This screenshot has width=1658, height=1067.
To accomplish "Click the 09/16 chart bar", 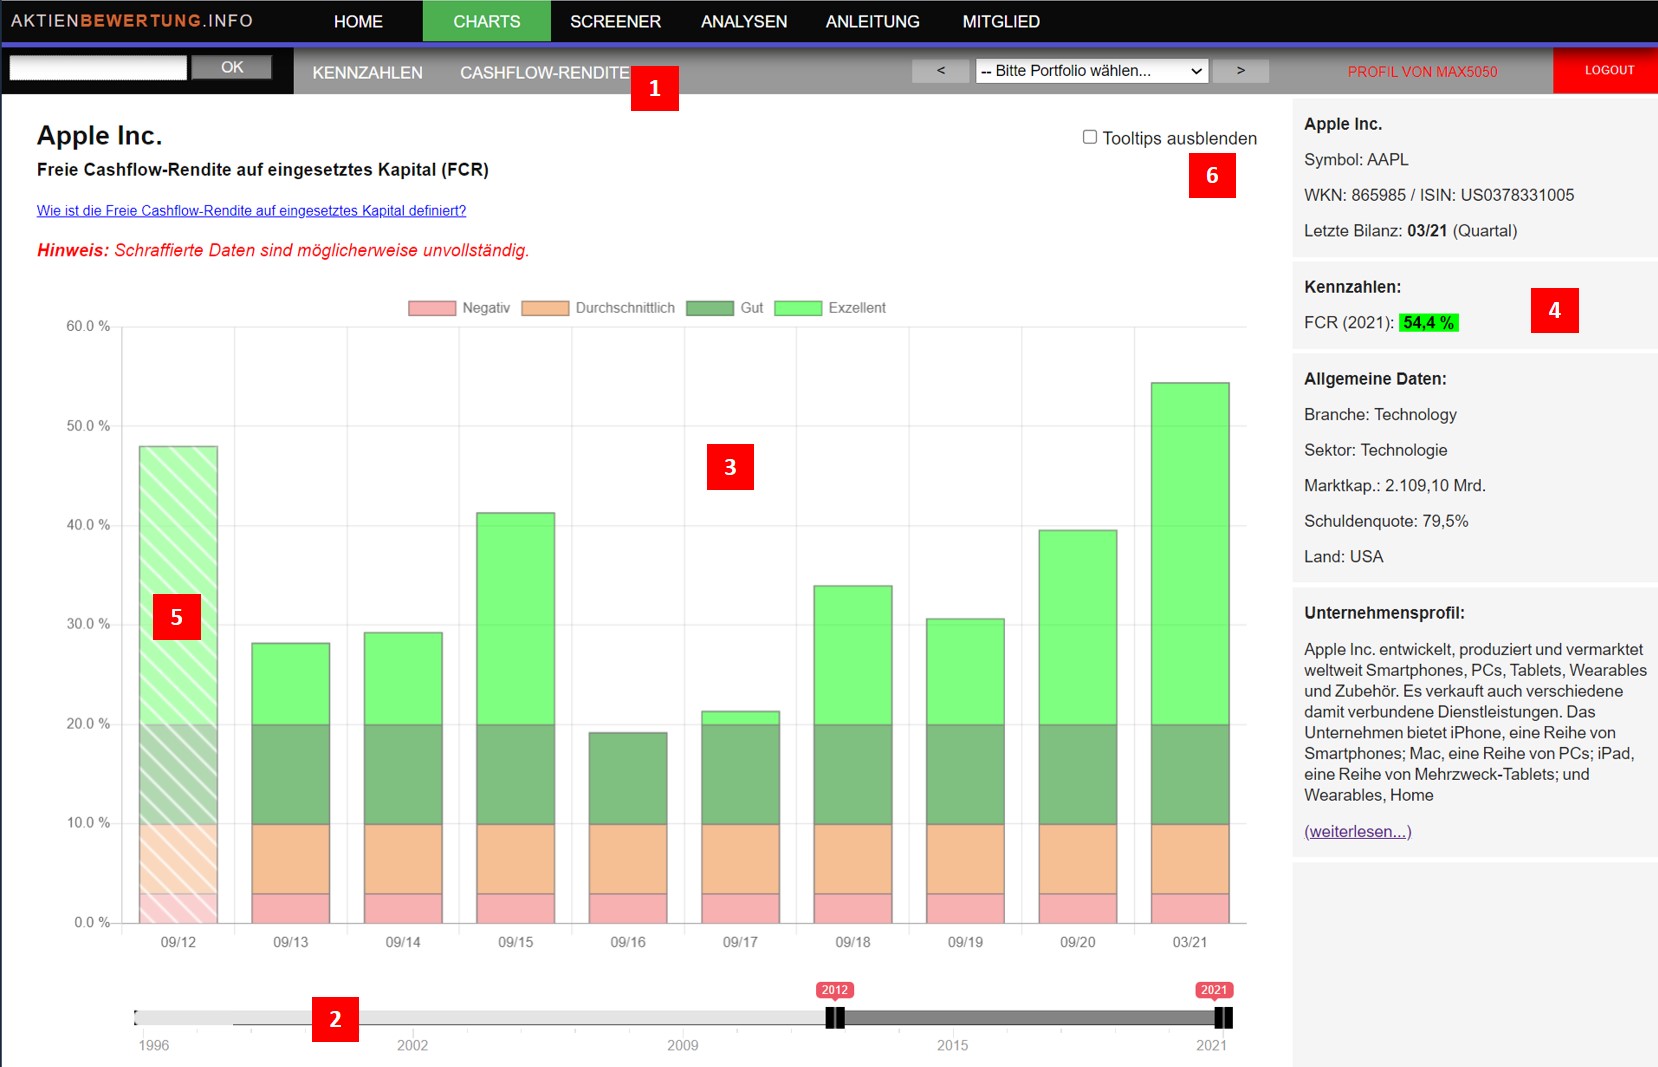I will 628,828.
